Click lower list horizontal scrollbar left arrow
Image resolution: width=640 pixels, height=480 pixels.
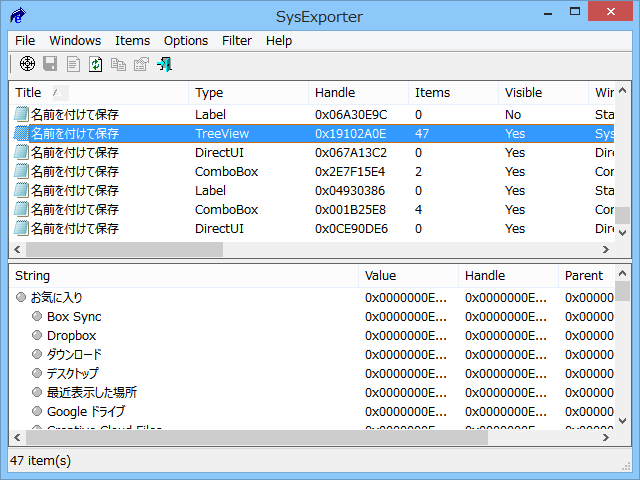tap(17, 438)
